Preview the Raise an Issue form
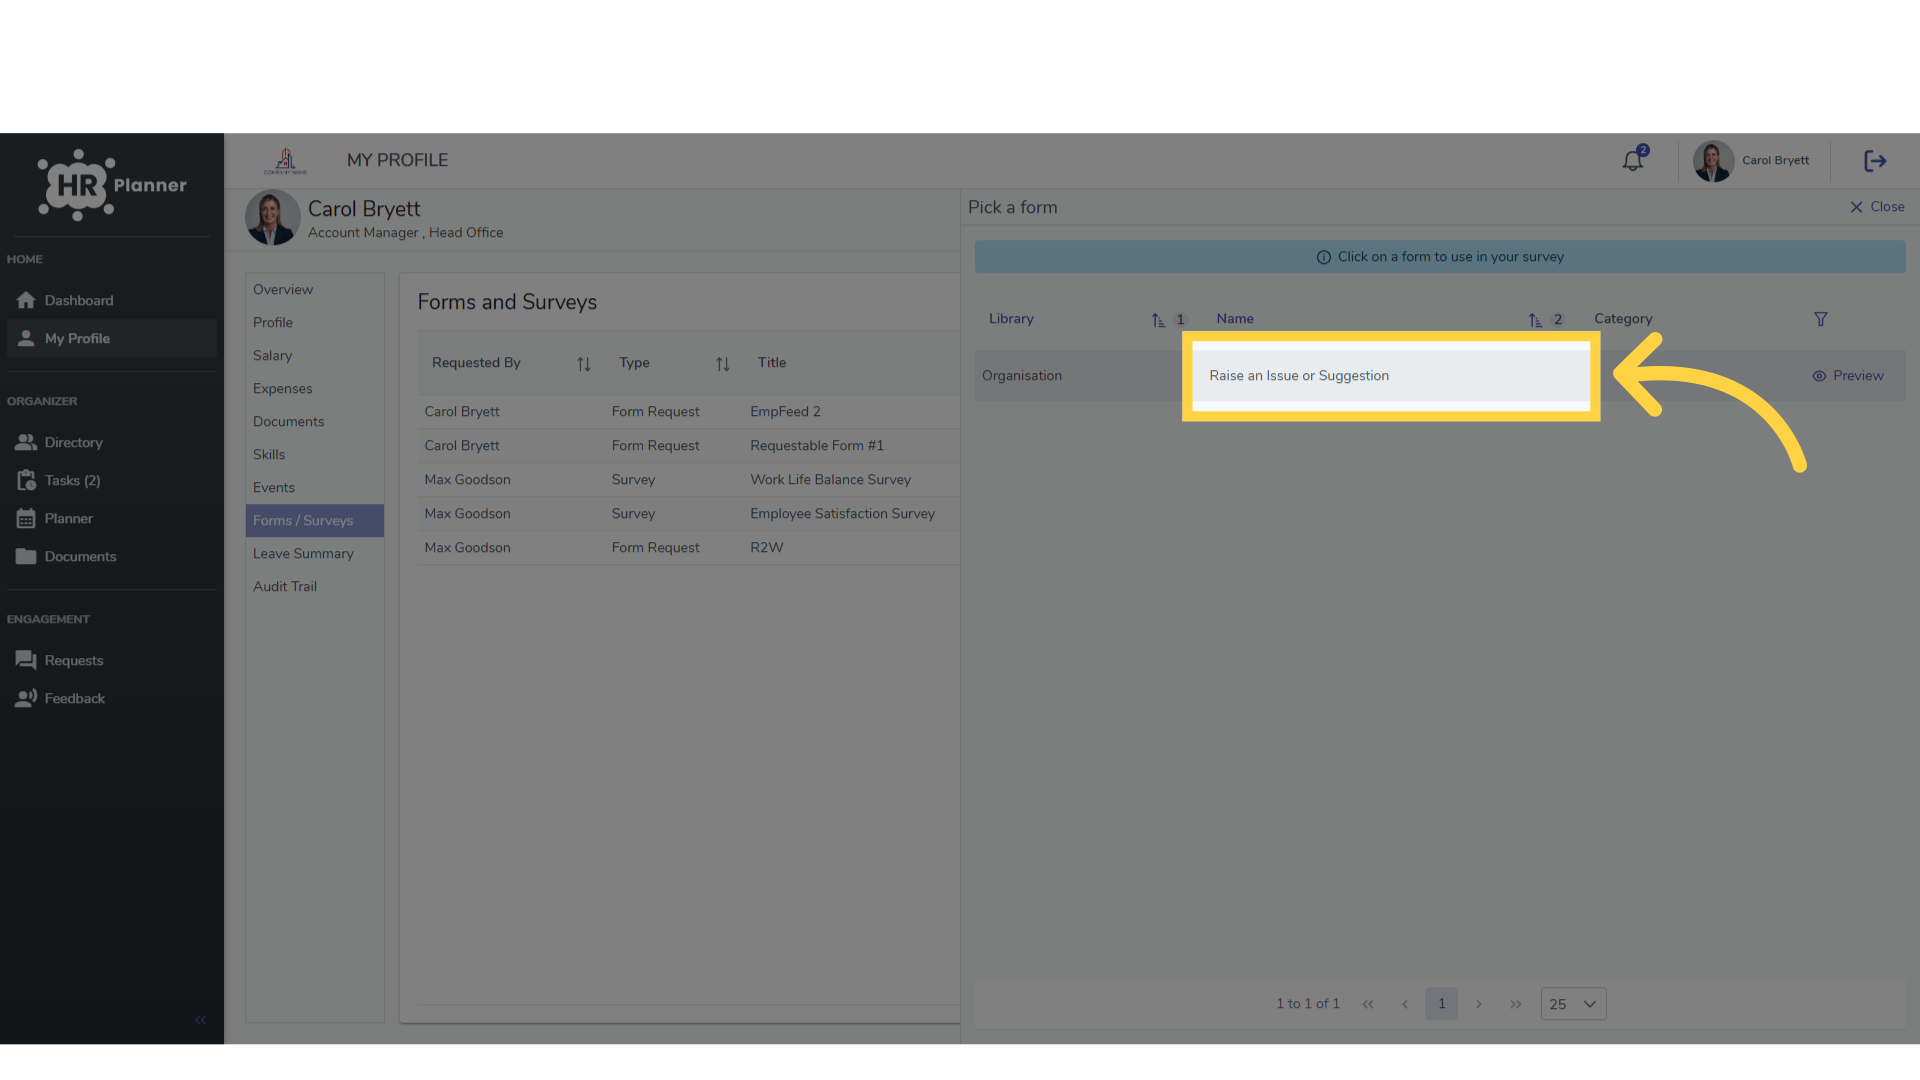This screenshot has width=1920, height=1080. click(x=1848, y=376)
